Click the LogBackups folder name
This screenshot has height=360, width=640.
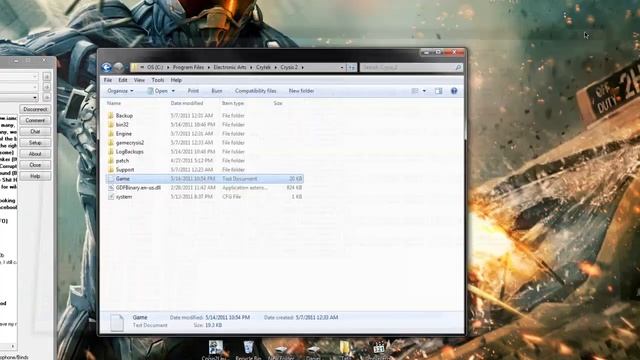point(130,151)
